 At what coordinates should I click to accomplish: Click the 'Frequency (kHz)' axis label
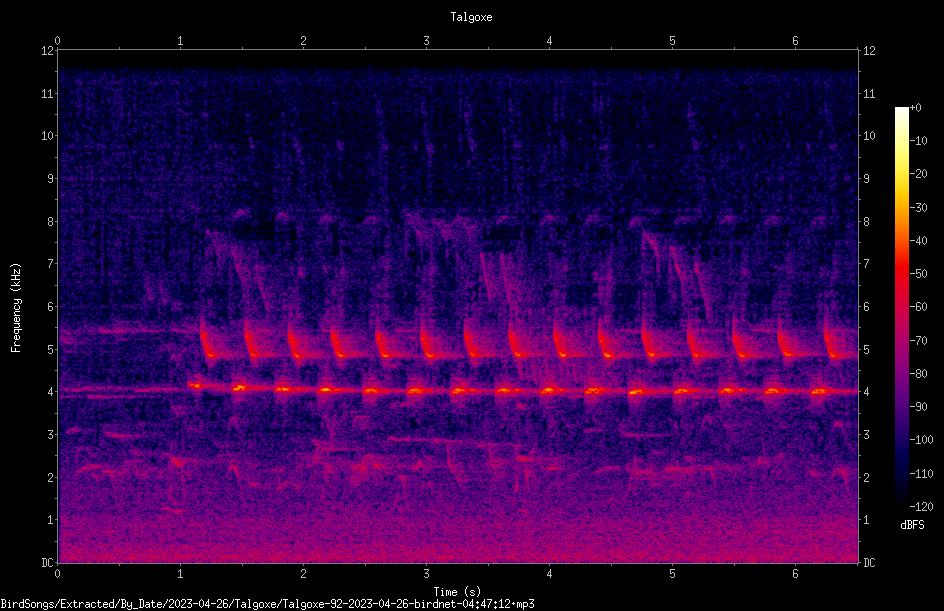tap(16, 308)
